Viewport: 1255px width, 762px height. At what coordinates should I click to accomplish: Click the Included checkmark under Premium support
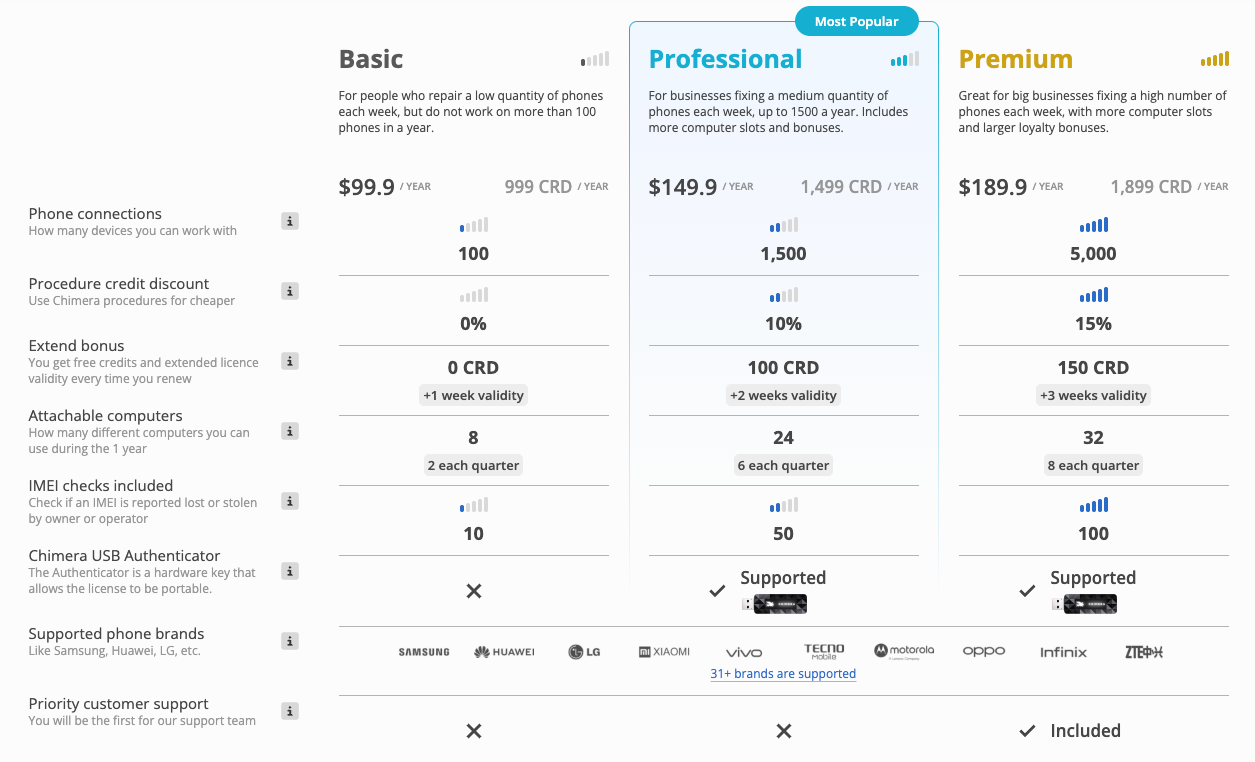click(x=1027, y=731)
